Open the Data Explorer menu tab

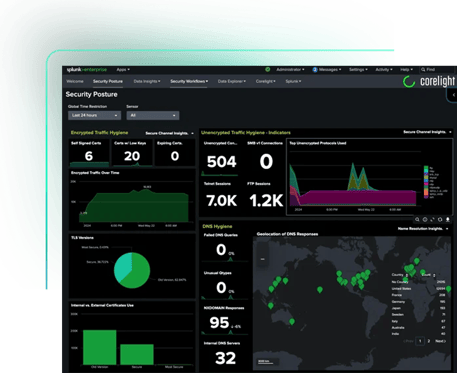pos(232,81)
